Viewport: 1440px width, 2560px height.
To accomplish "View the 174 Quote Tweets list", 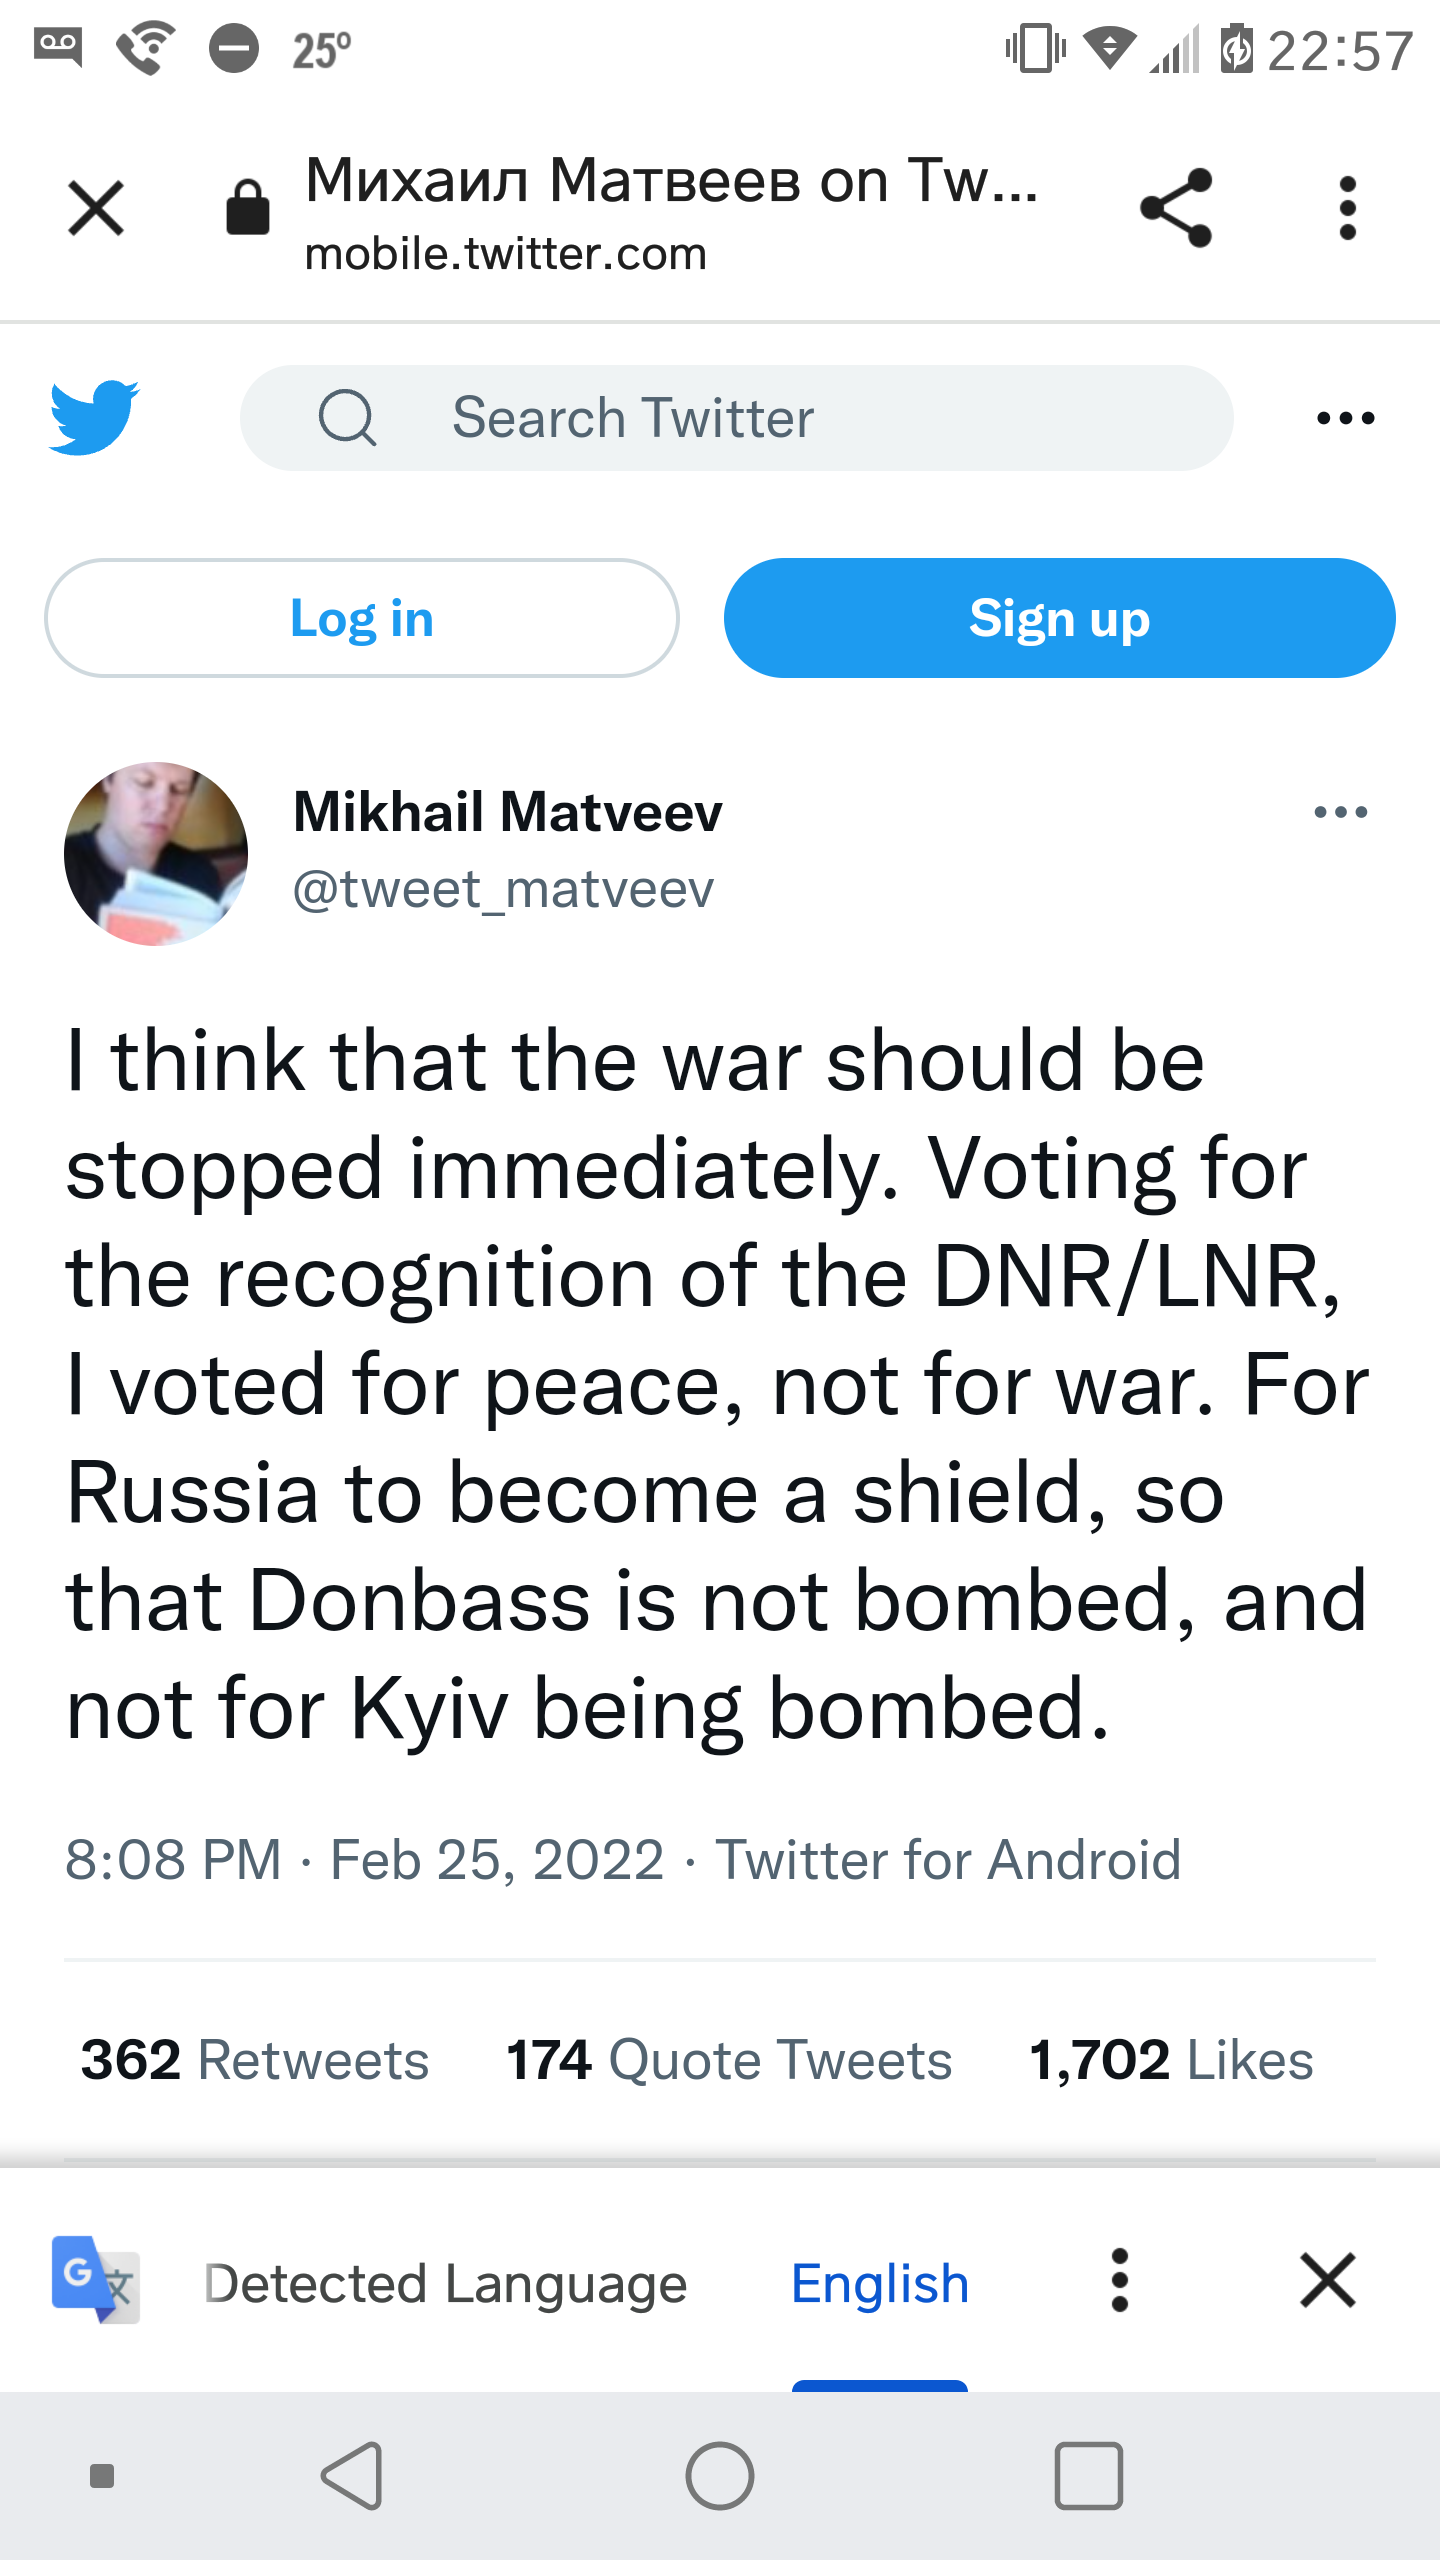I will click(729, 2060).
